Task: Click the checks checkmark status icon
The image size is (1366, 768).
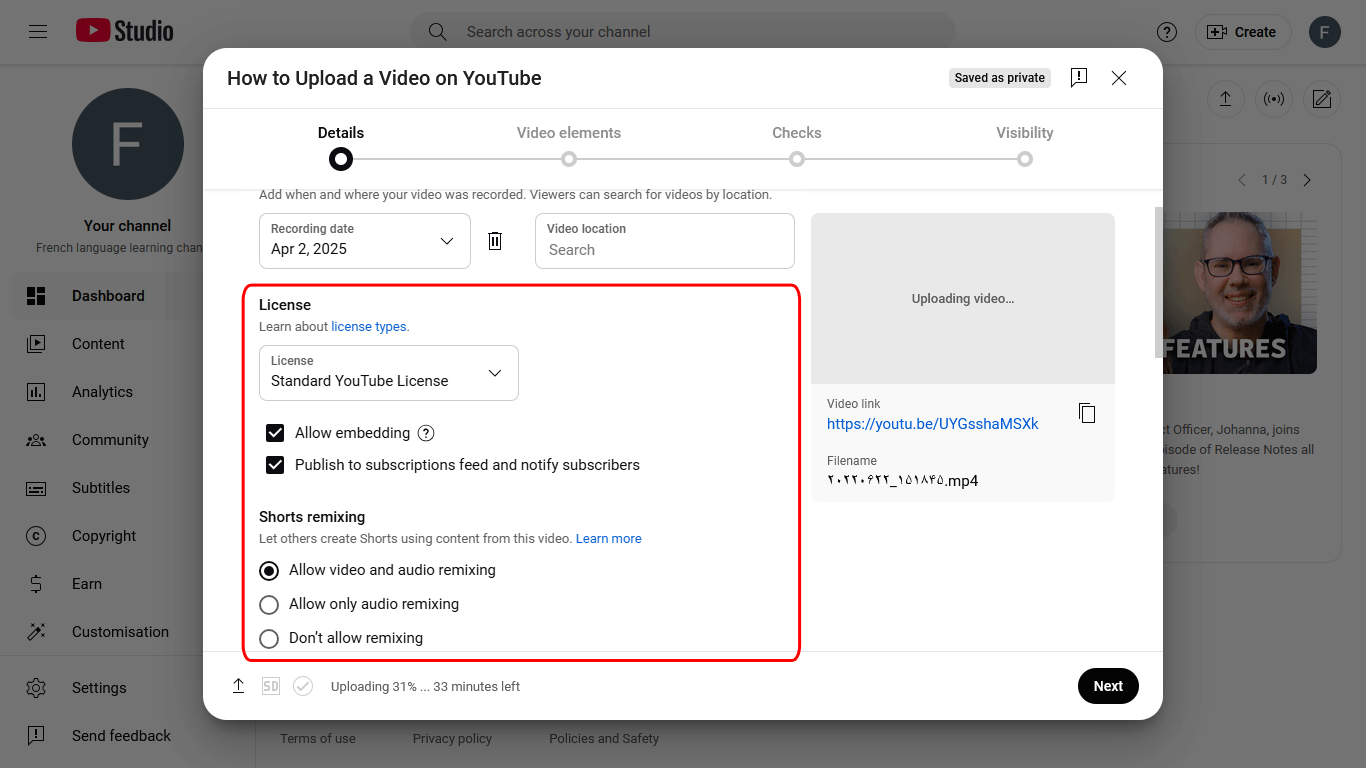Action: [303, 686]
